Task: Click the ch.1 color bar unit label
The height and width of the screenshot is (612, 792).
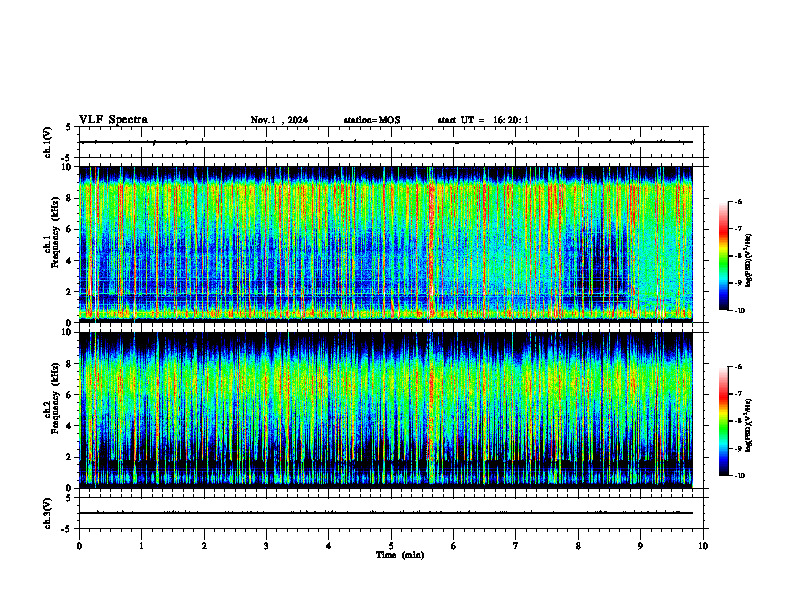Action: pyautogui.click(x=749, y=261)
